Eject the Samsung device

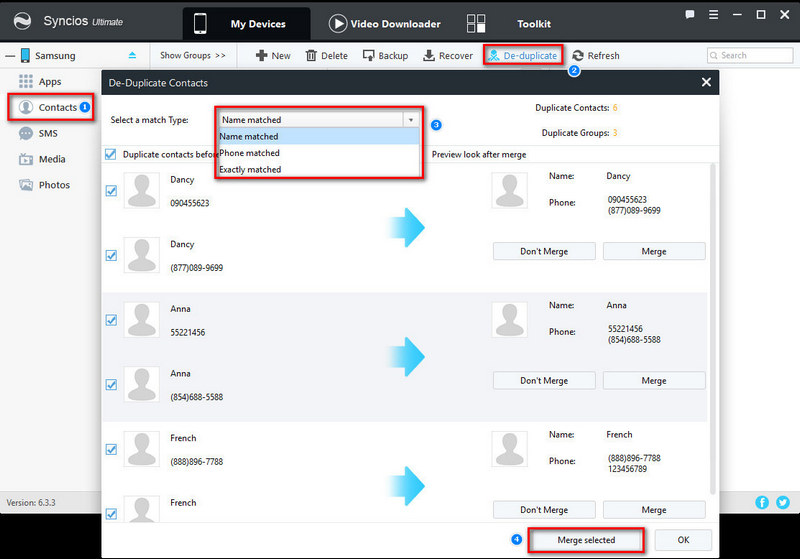pos(132,55)
